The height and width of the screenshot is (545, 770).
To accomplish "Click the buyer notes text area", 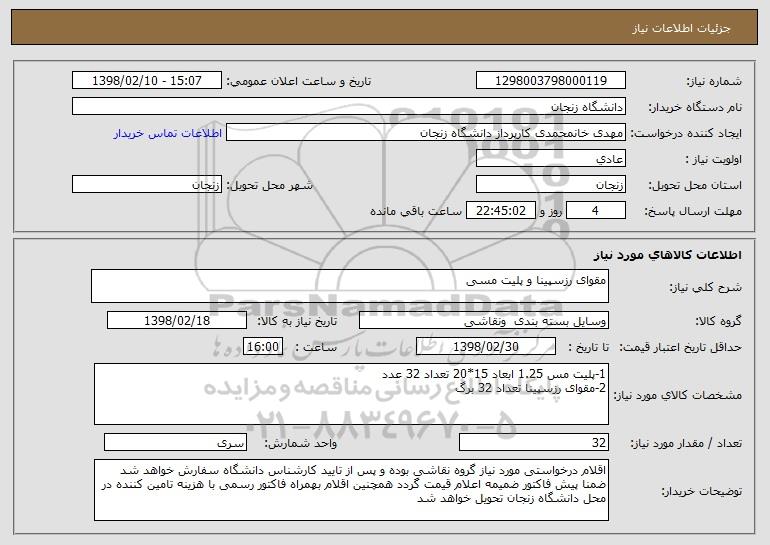I will pyautogui.click(x=351, y=490).
